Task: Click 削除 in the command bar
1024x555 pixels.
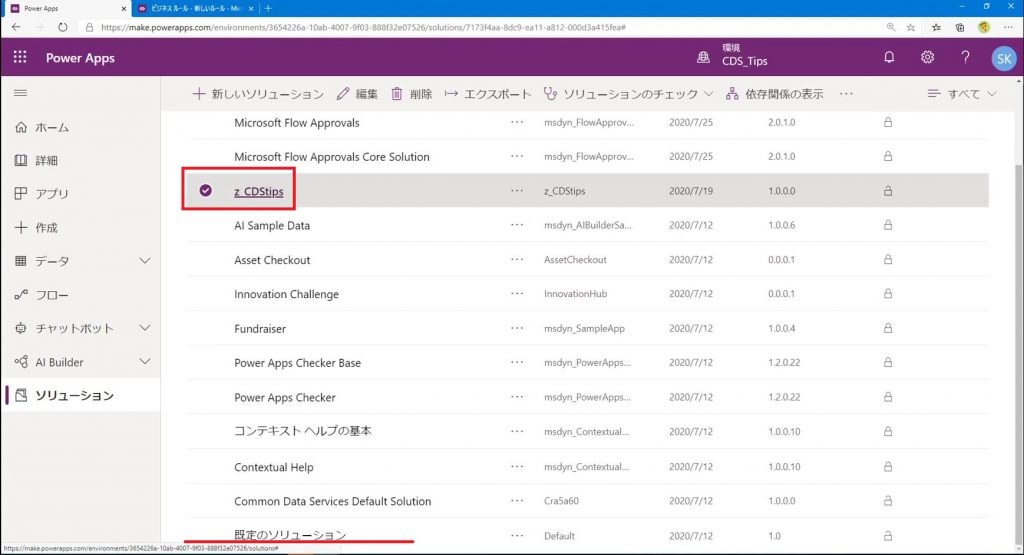Action: [411, 94]
